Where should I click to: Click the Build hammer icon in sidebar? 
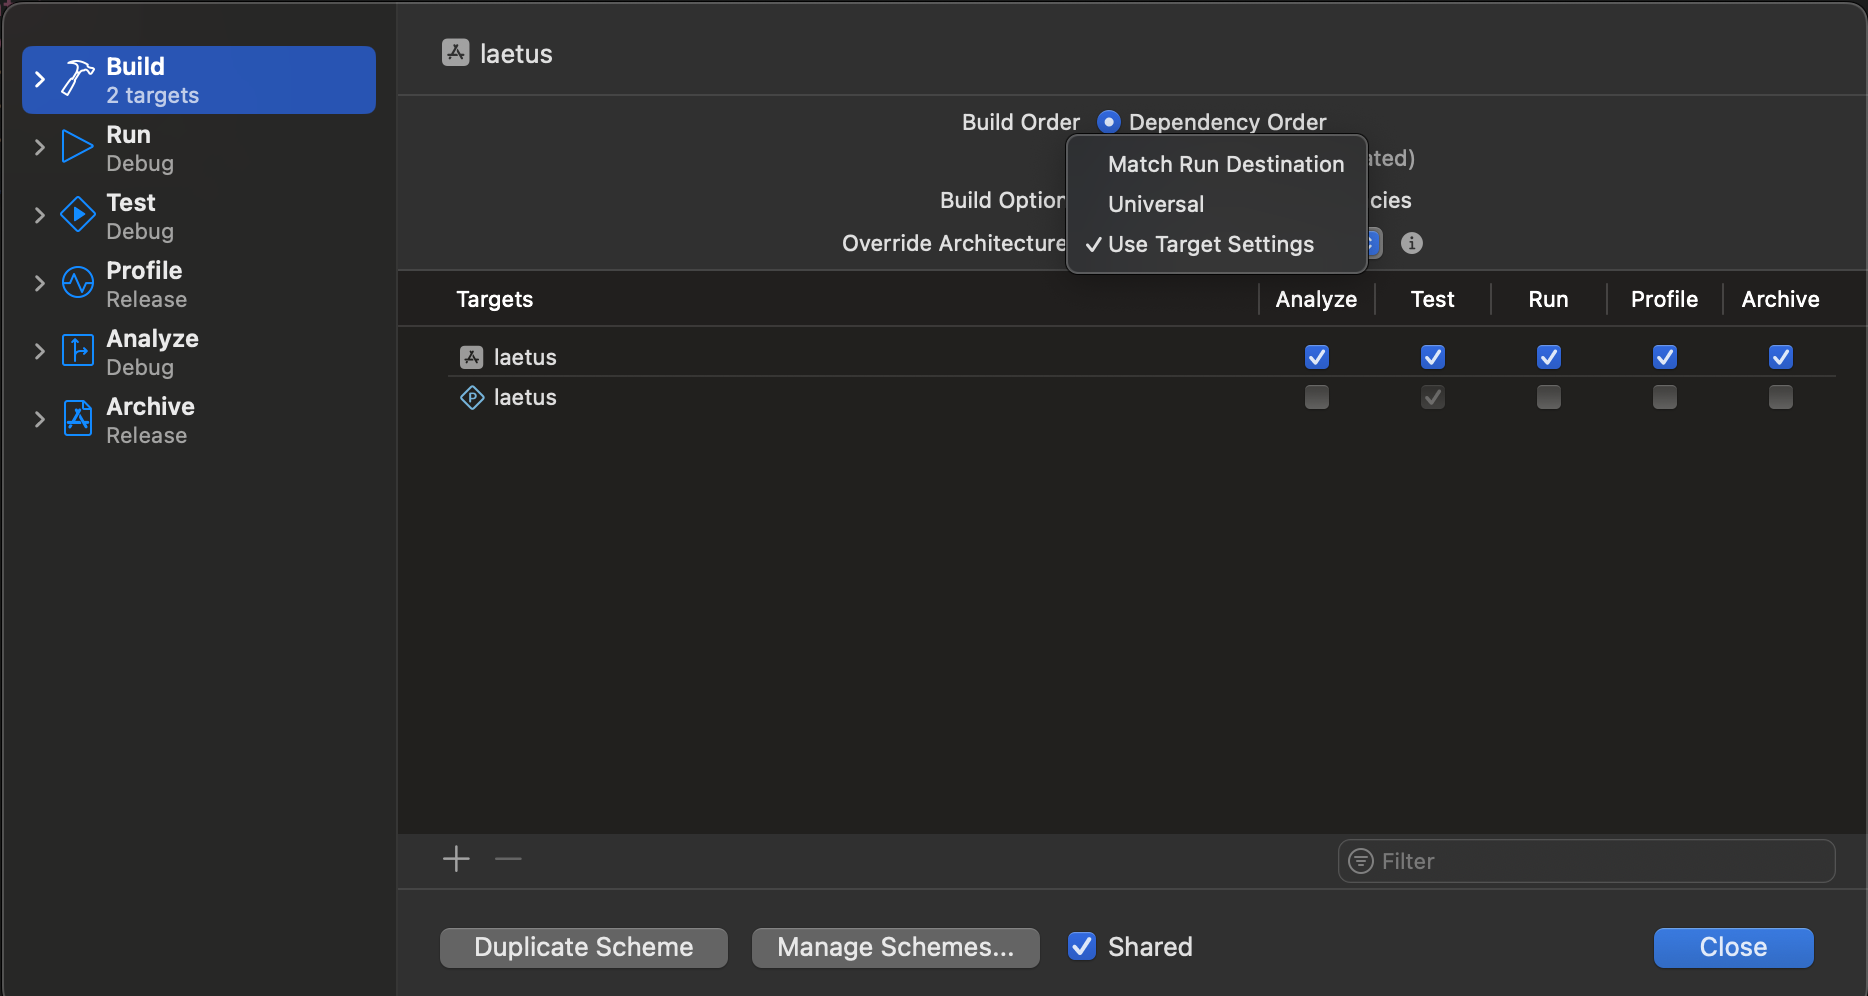click(x=77, y=79)
